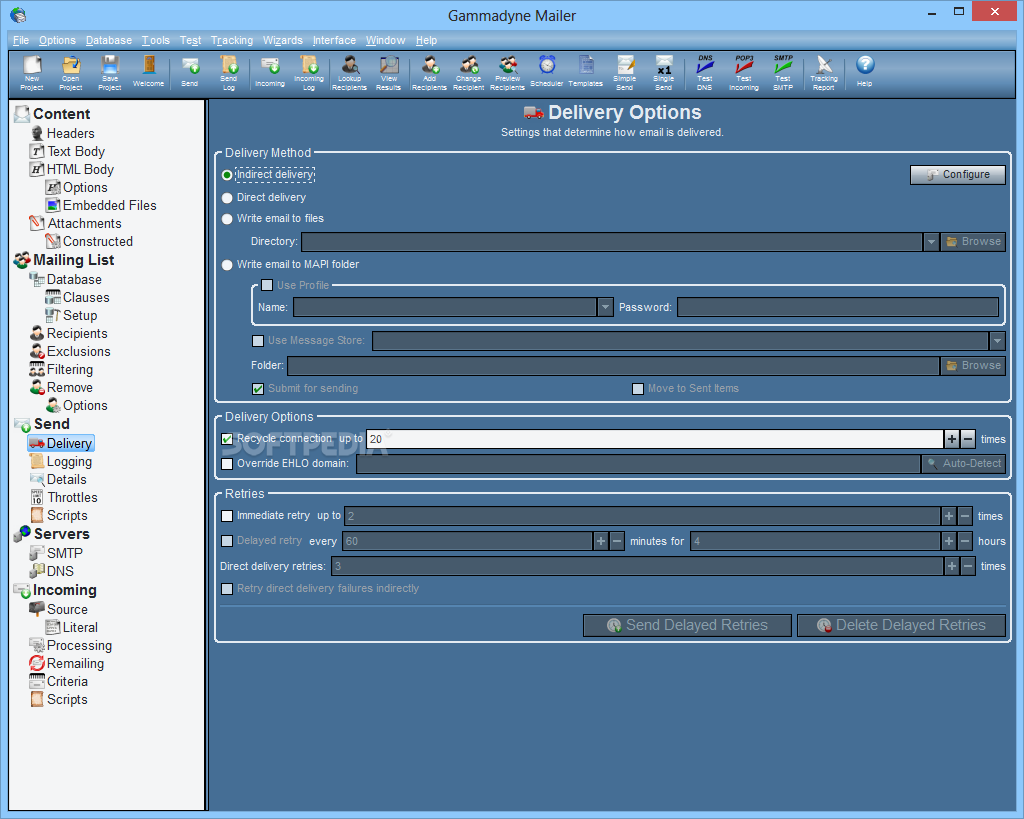Click the Incoming toolbar icon

tap(270, 71)
